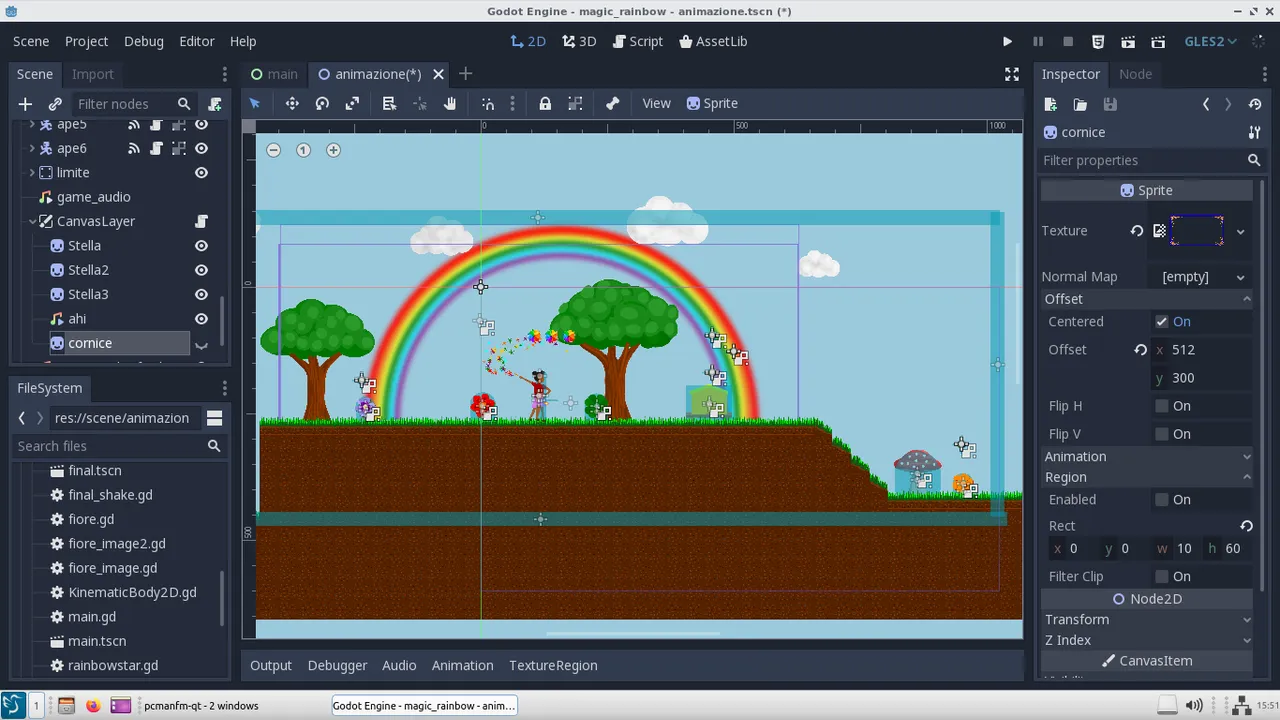Zoom in on the canvas viewport
The height and width of the screenshot is (720, 1280).
333,150
